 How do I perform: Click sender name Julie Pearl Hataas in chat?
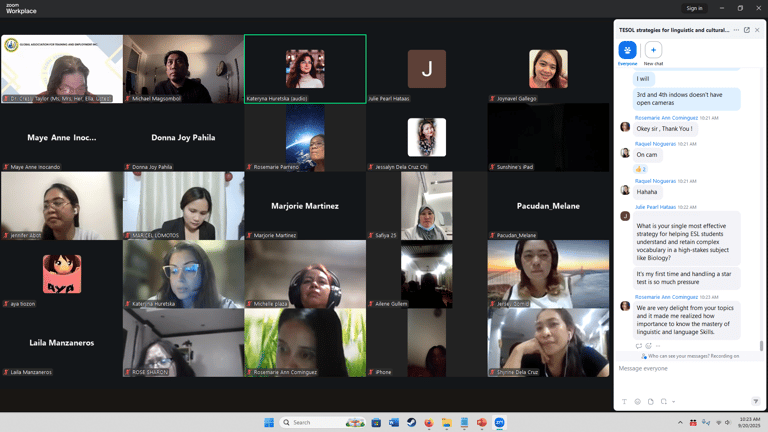pos(655,207)
